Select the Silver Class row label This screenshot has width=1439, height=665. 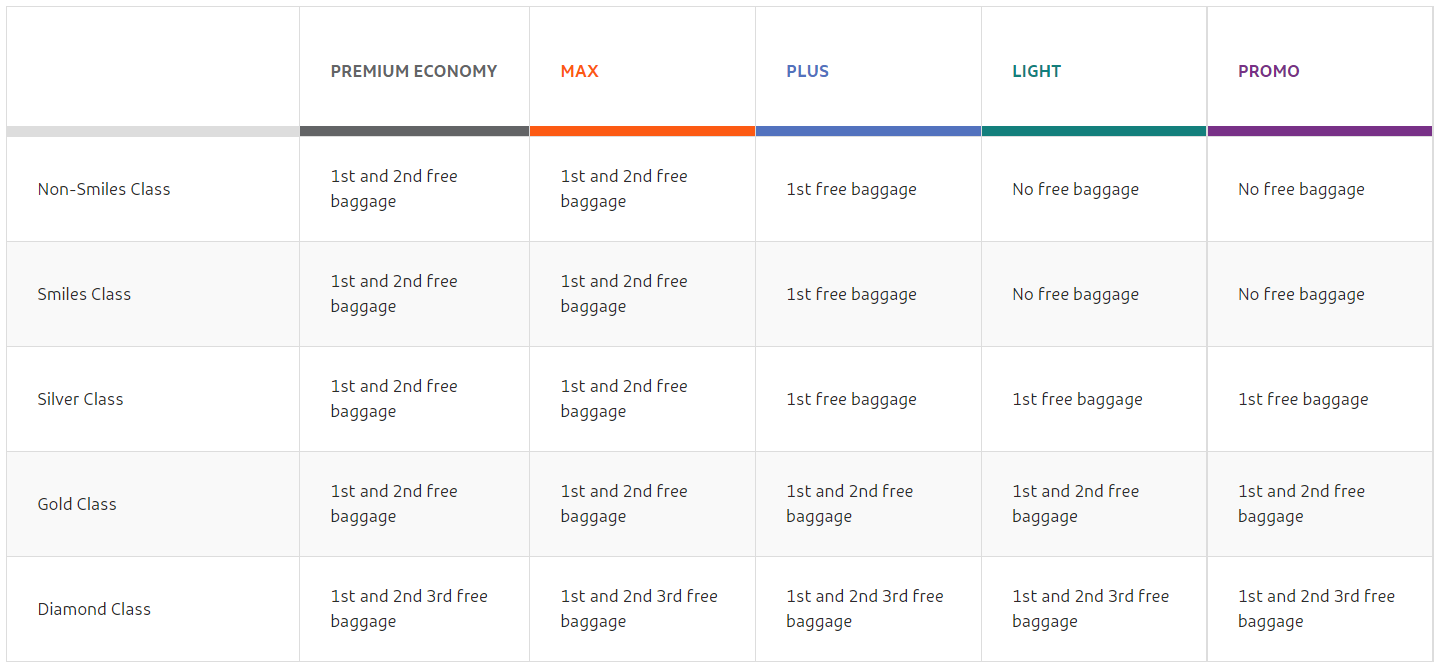80,399
